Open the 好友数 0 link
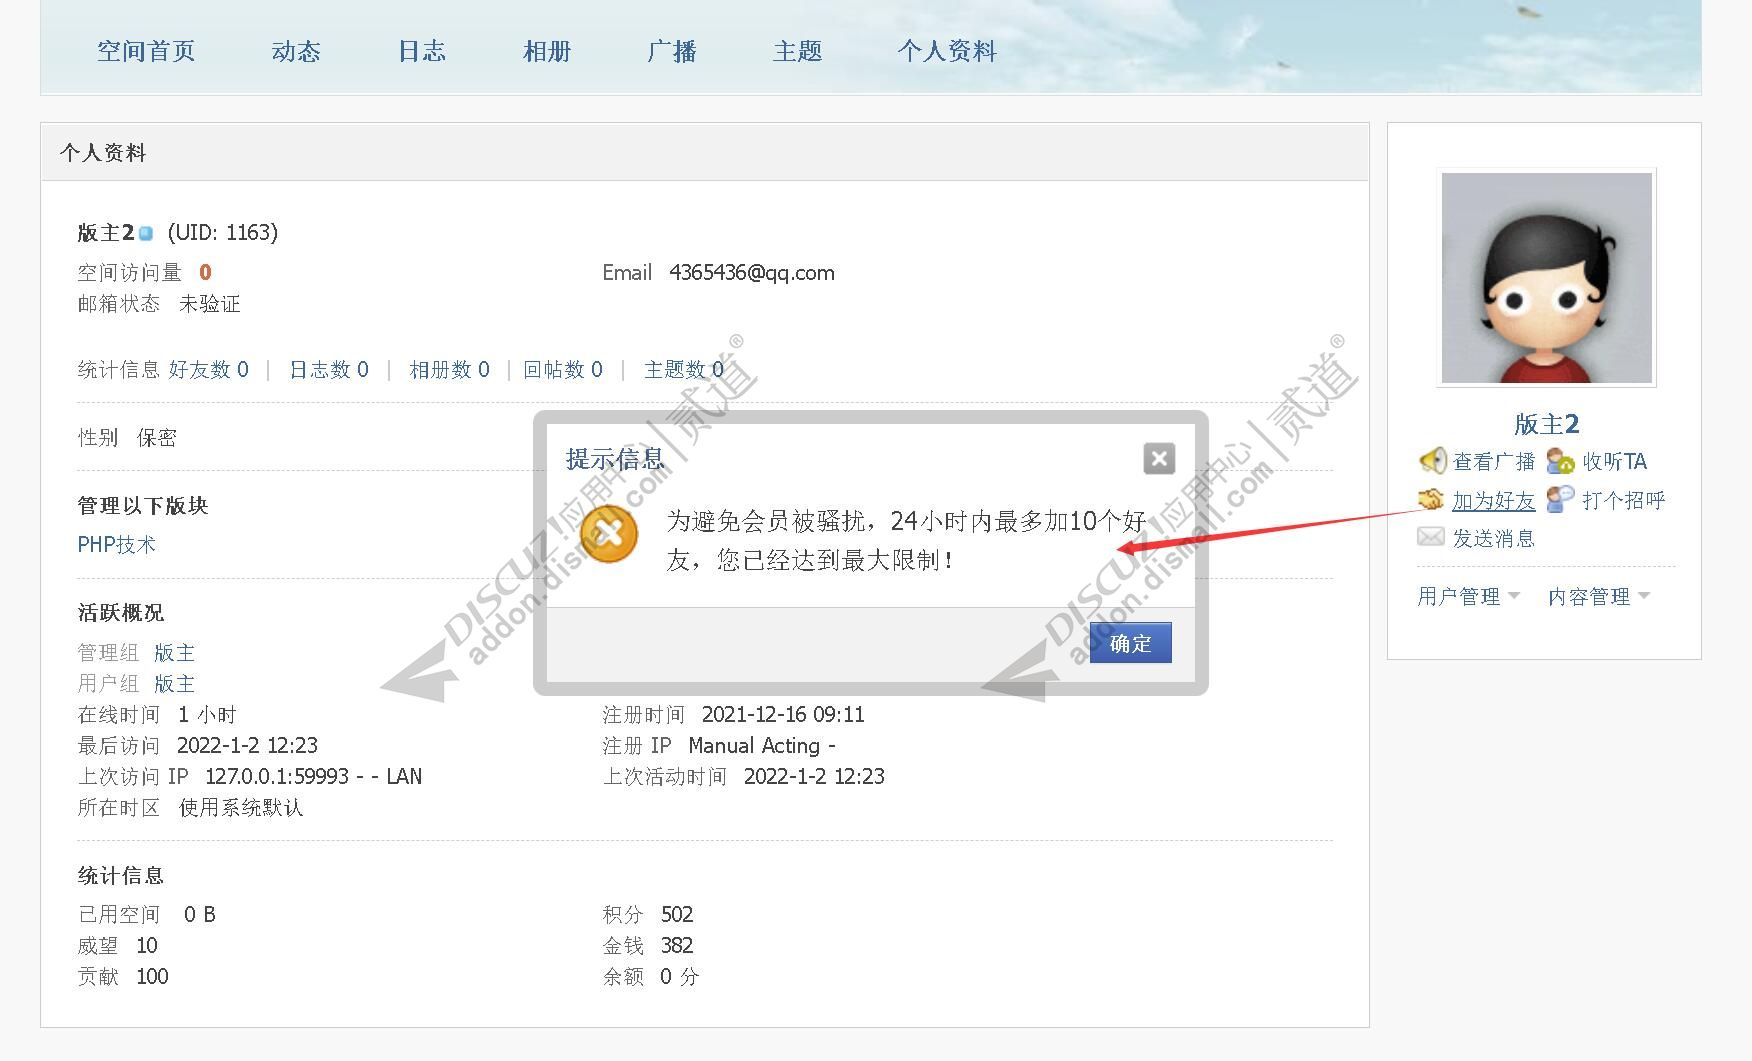Image resolution: width=1752 pixels, height=1061 pixels. coord(209,370)
